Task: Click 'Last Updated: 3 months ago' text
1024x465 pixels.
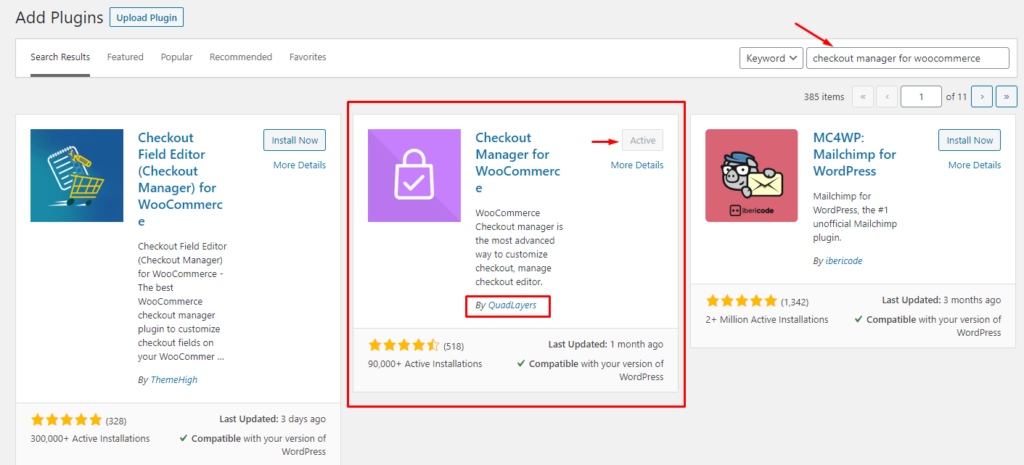Action: point(942,300)
